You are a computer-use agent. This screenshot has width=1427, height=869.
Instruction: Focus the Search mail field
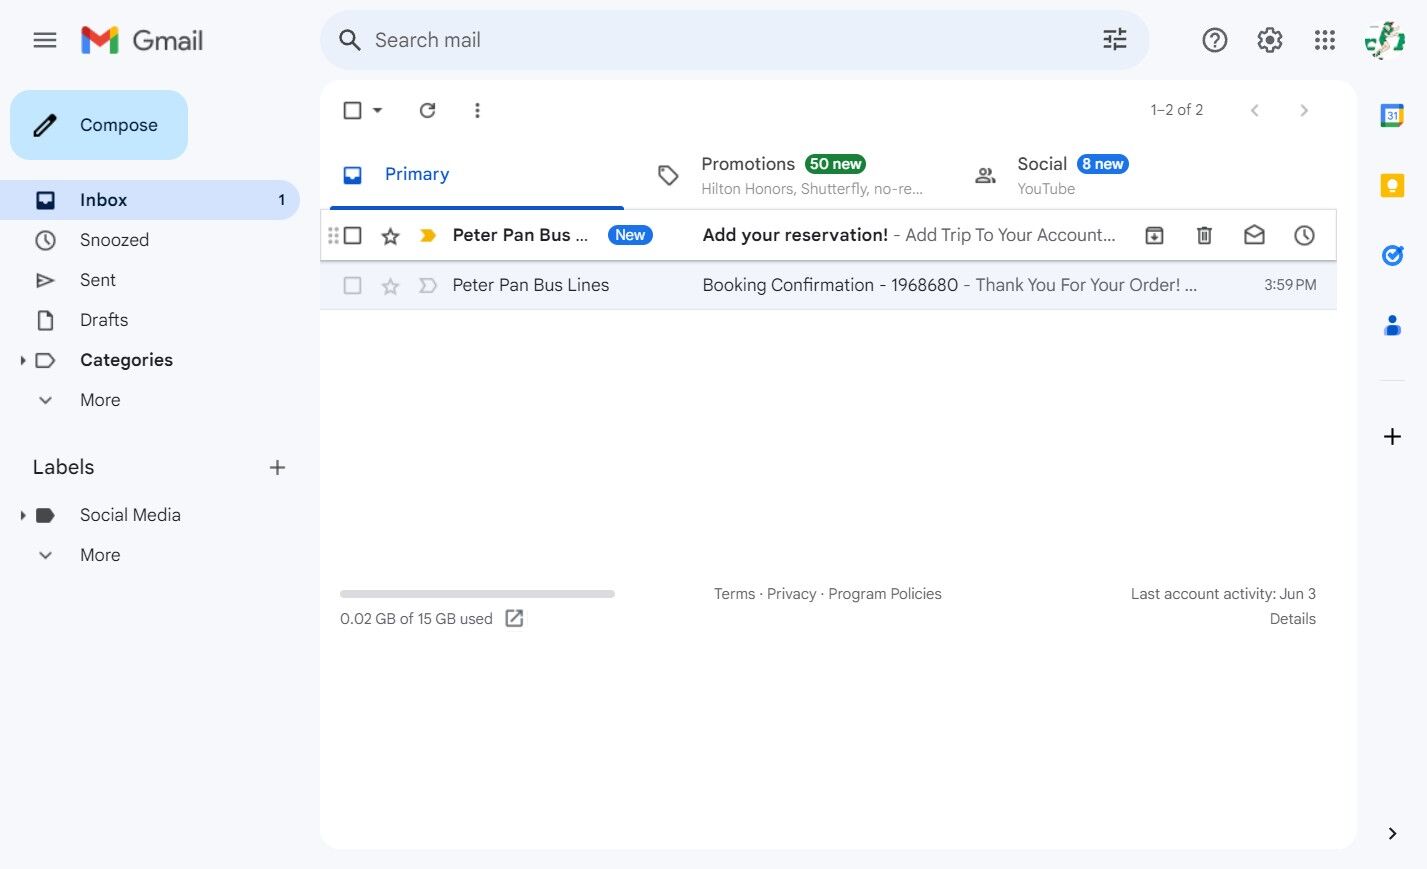point(735,40)
